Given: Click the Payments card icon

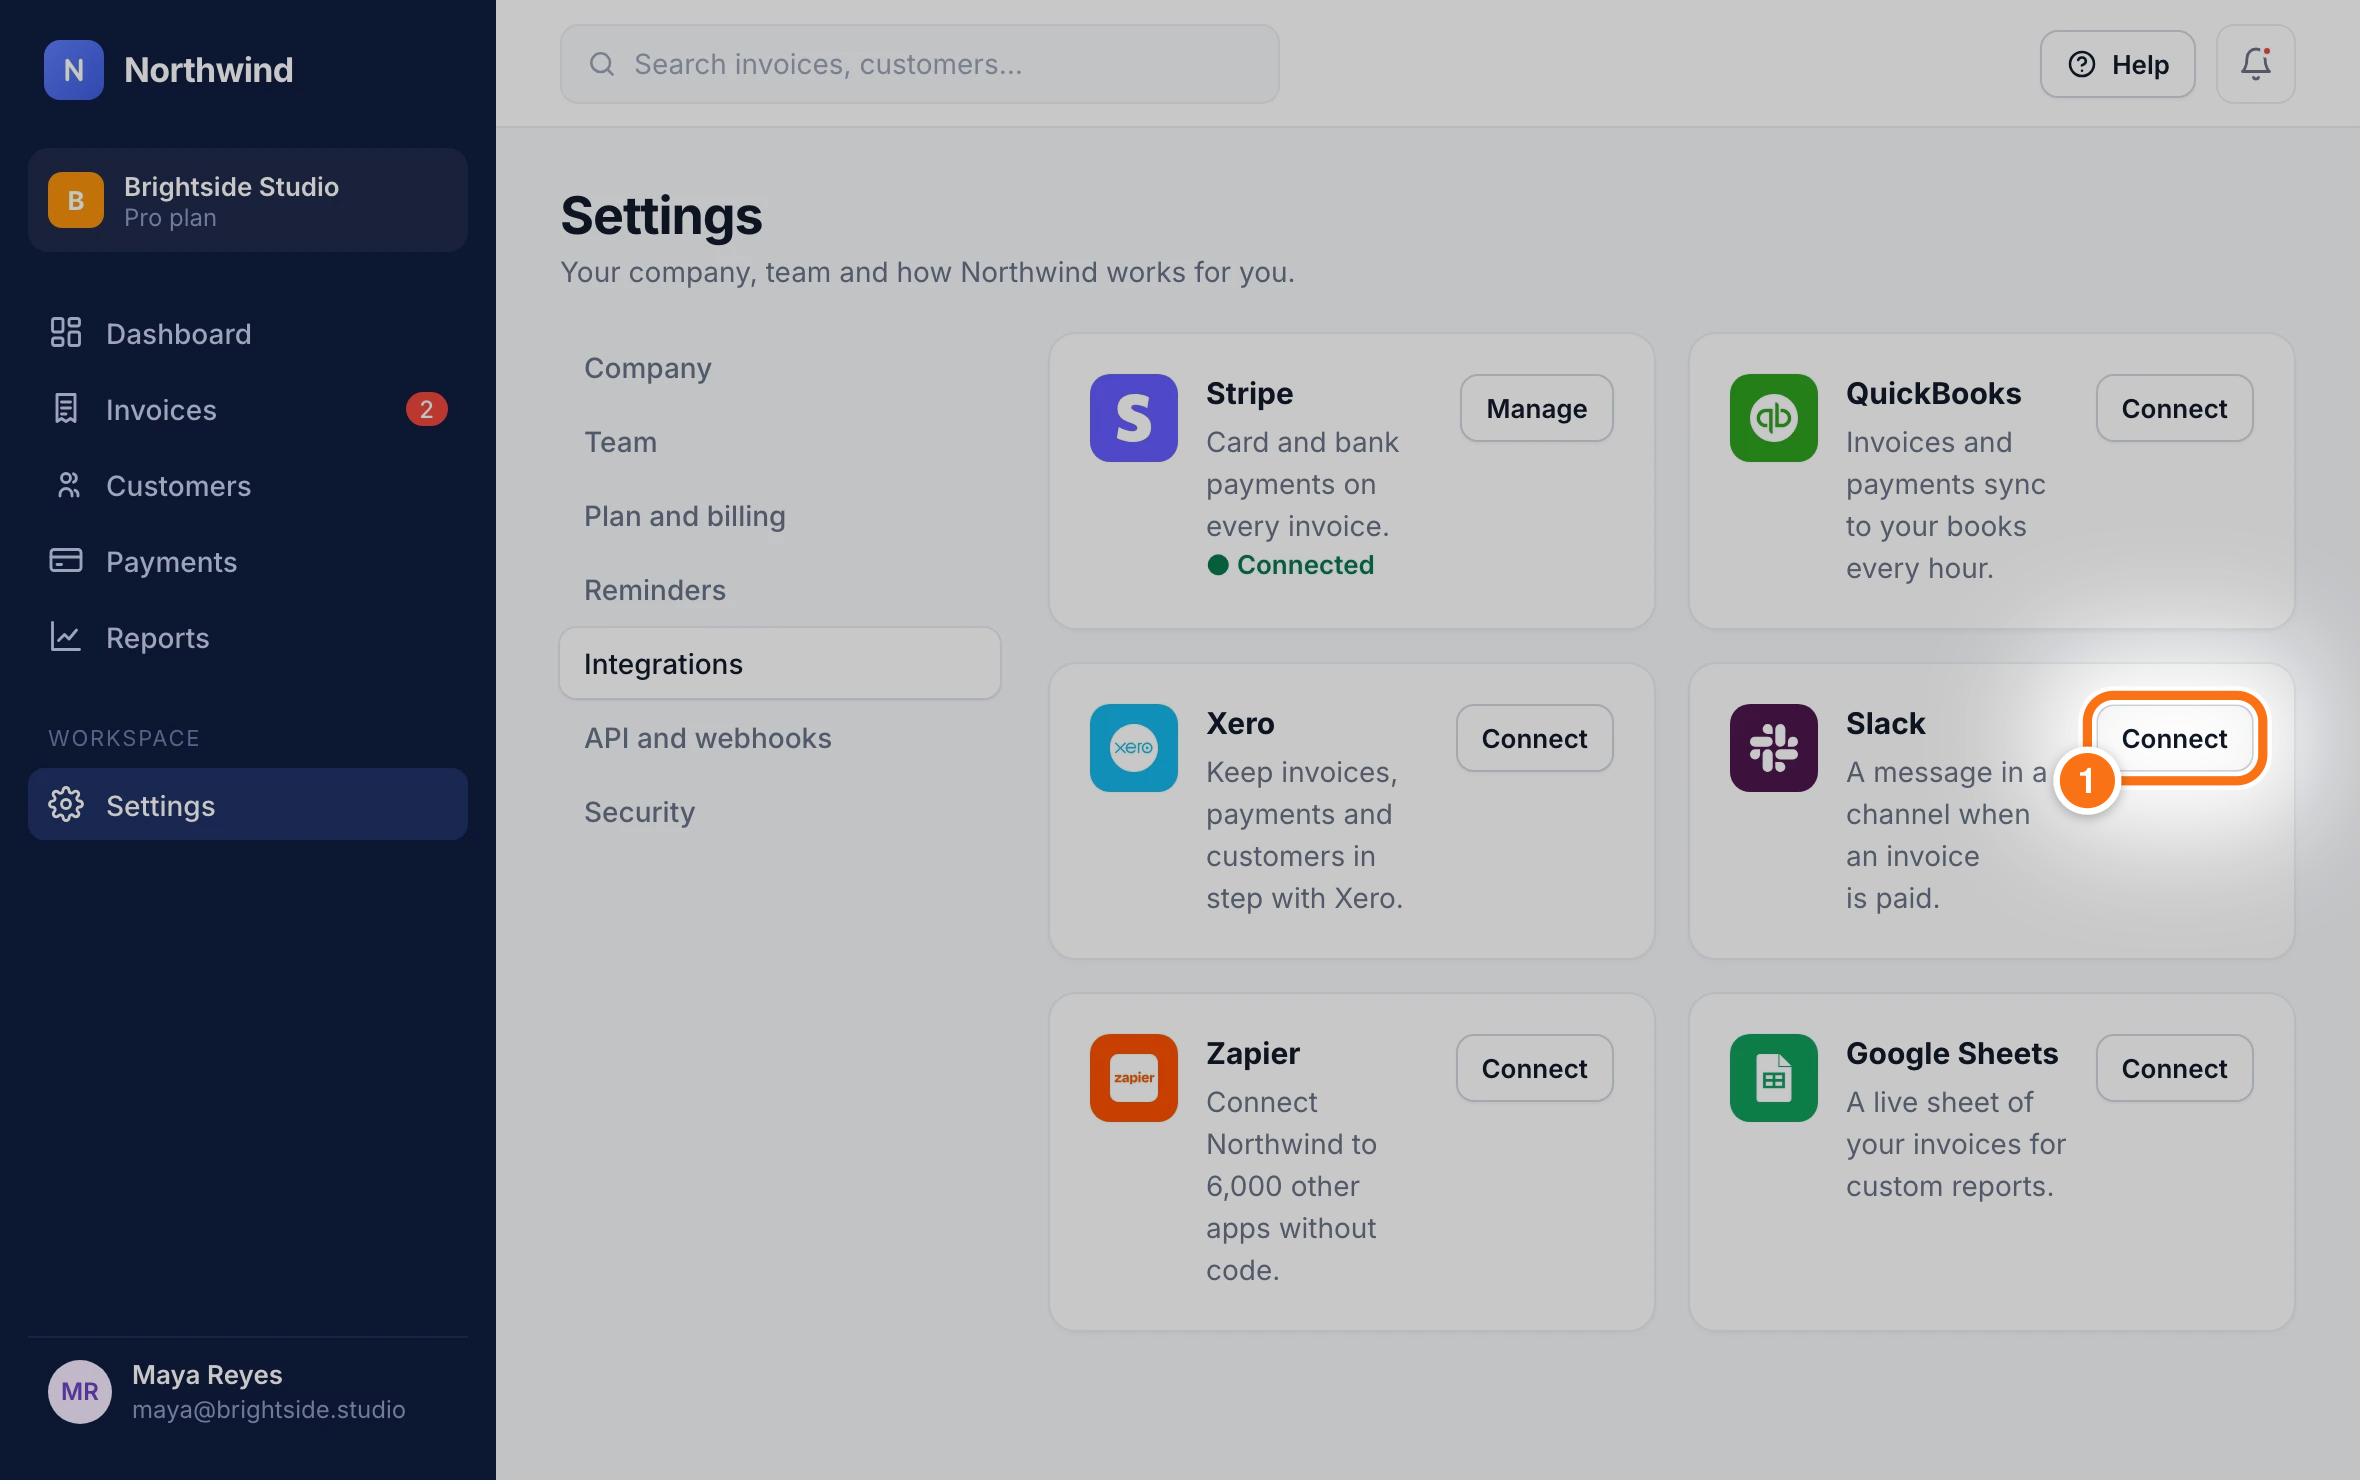Looking at the screenshot, I should [x=66, y=561].
